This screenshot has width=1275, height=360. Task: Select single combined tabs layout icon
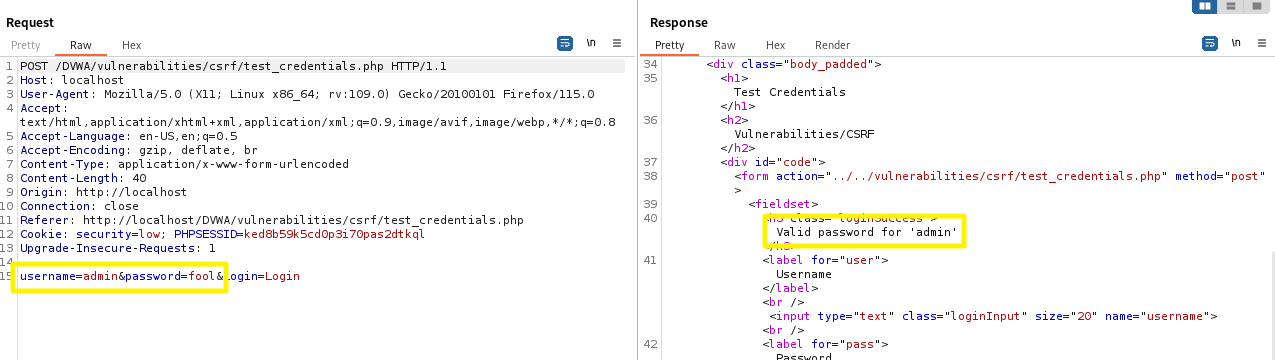1256,6
